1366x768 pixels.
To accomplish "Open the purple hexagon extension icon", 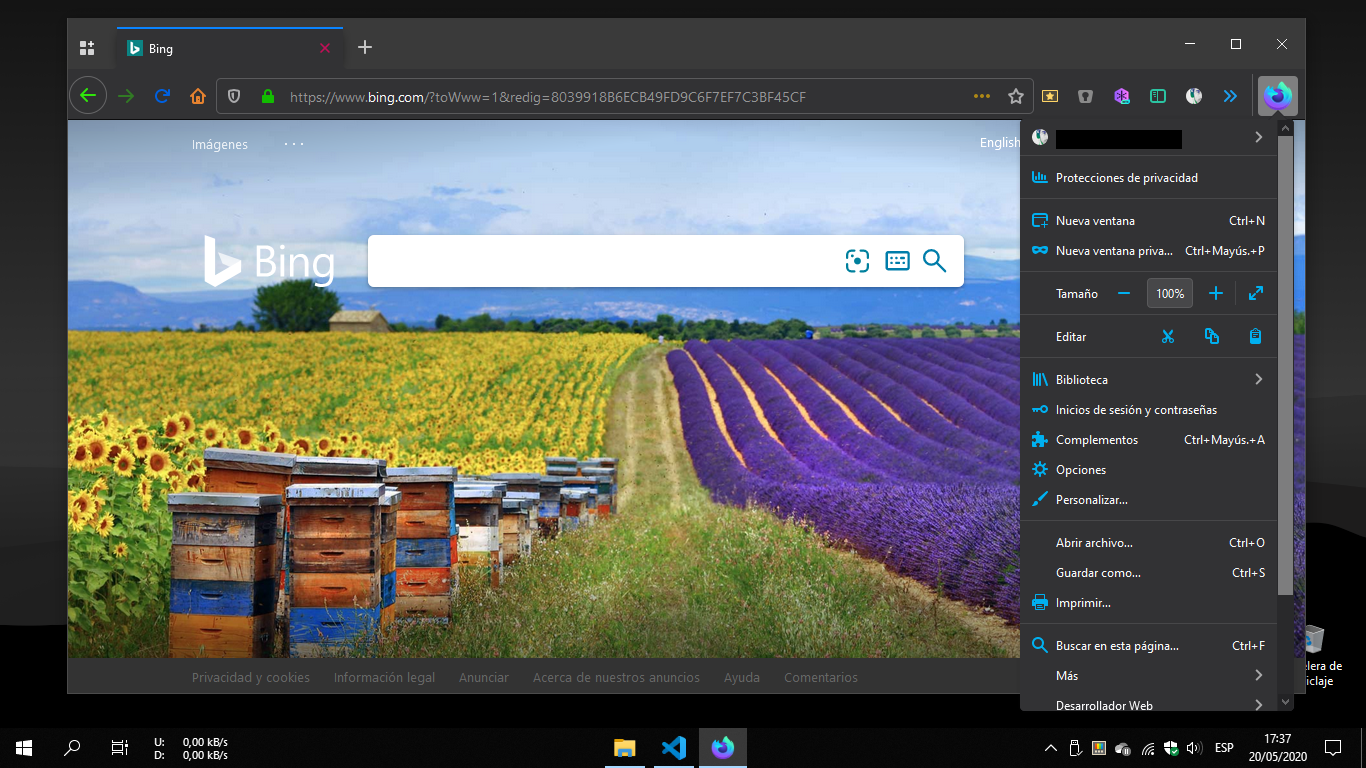I will [1122, 96].
